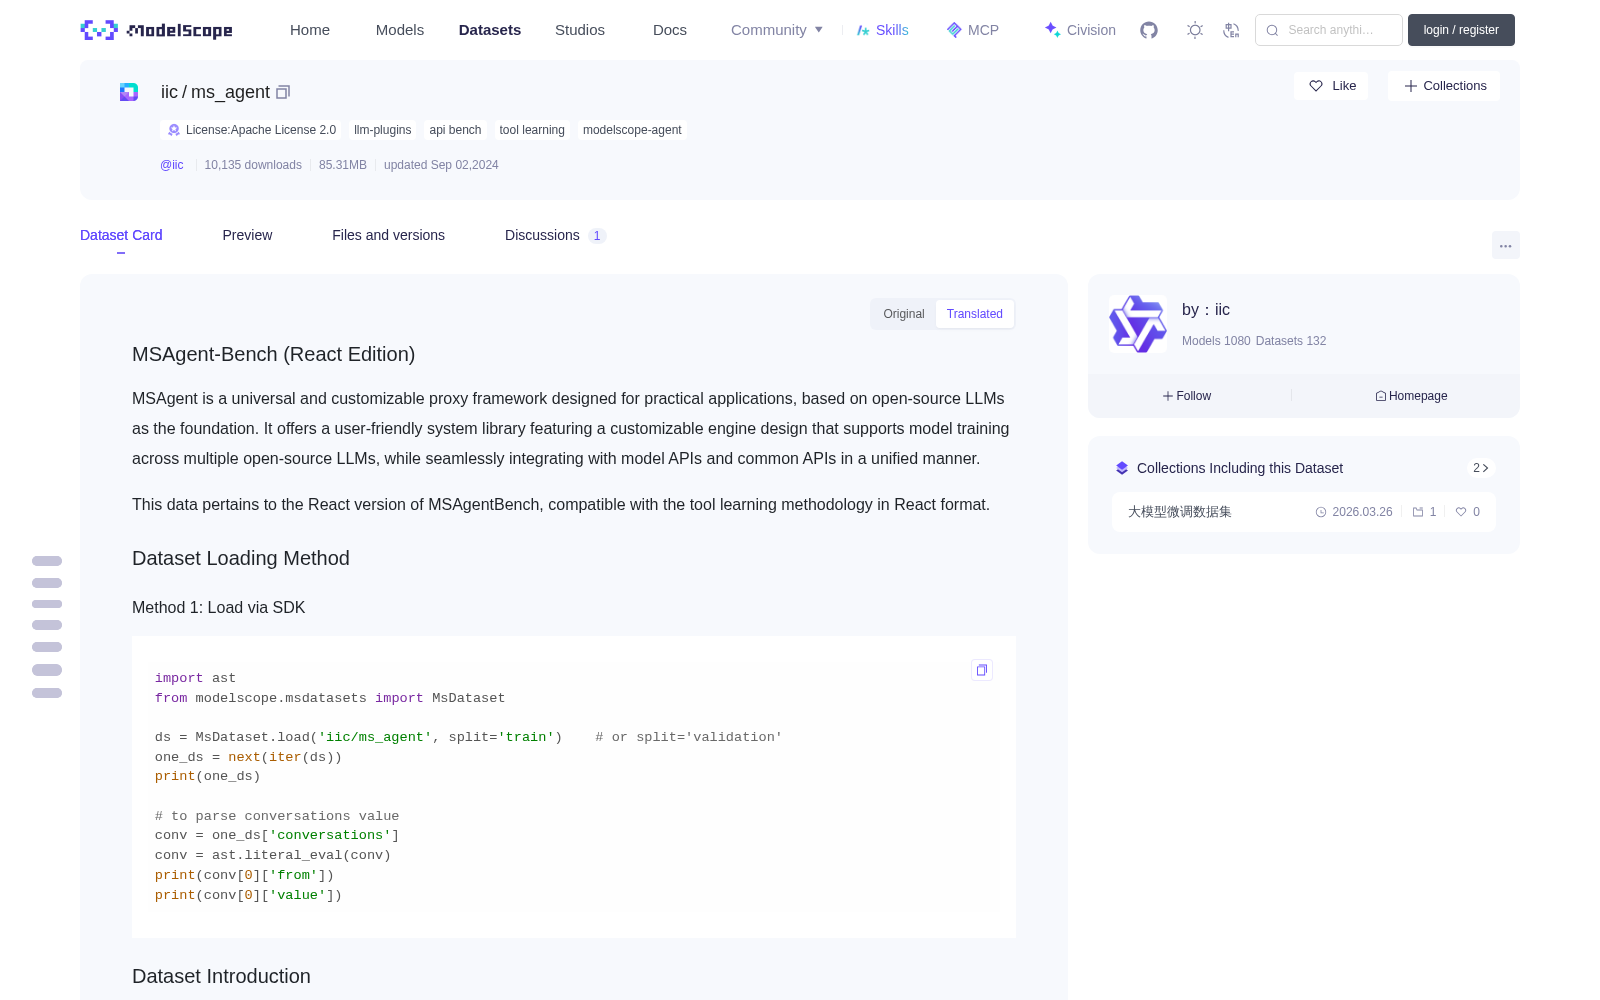This screenshot has height=1000, width=1600.
Task: Click the "iic / ms_agent" dataset title
Action: 215,92
